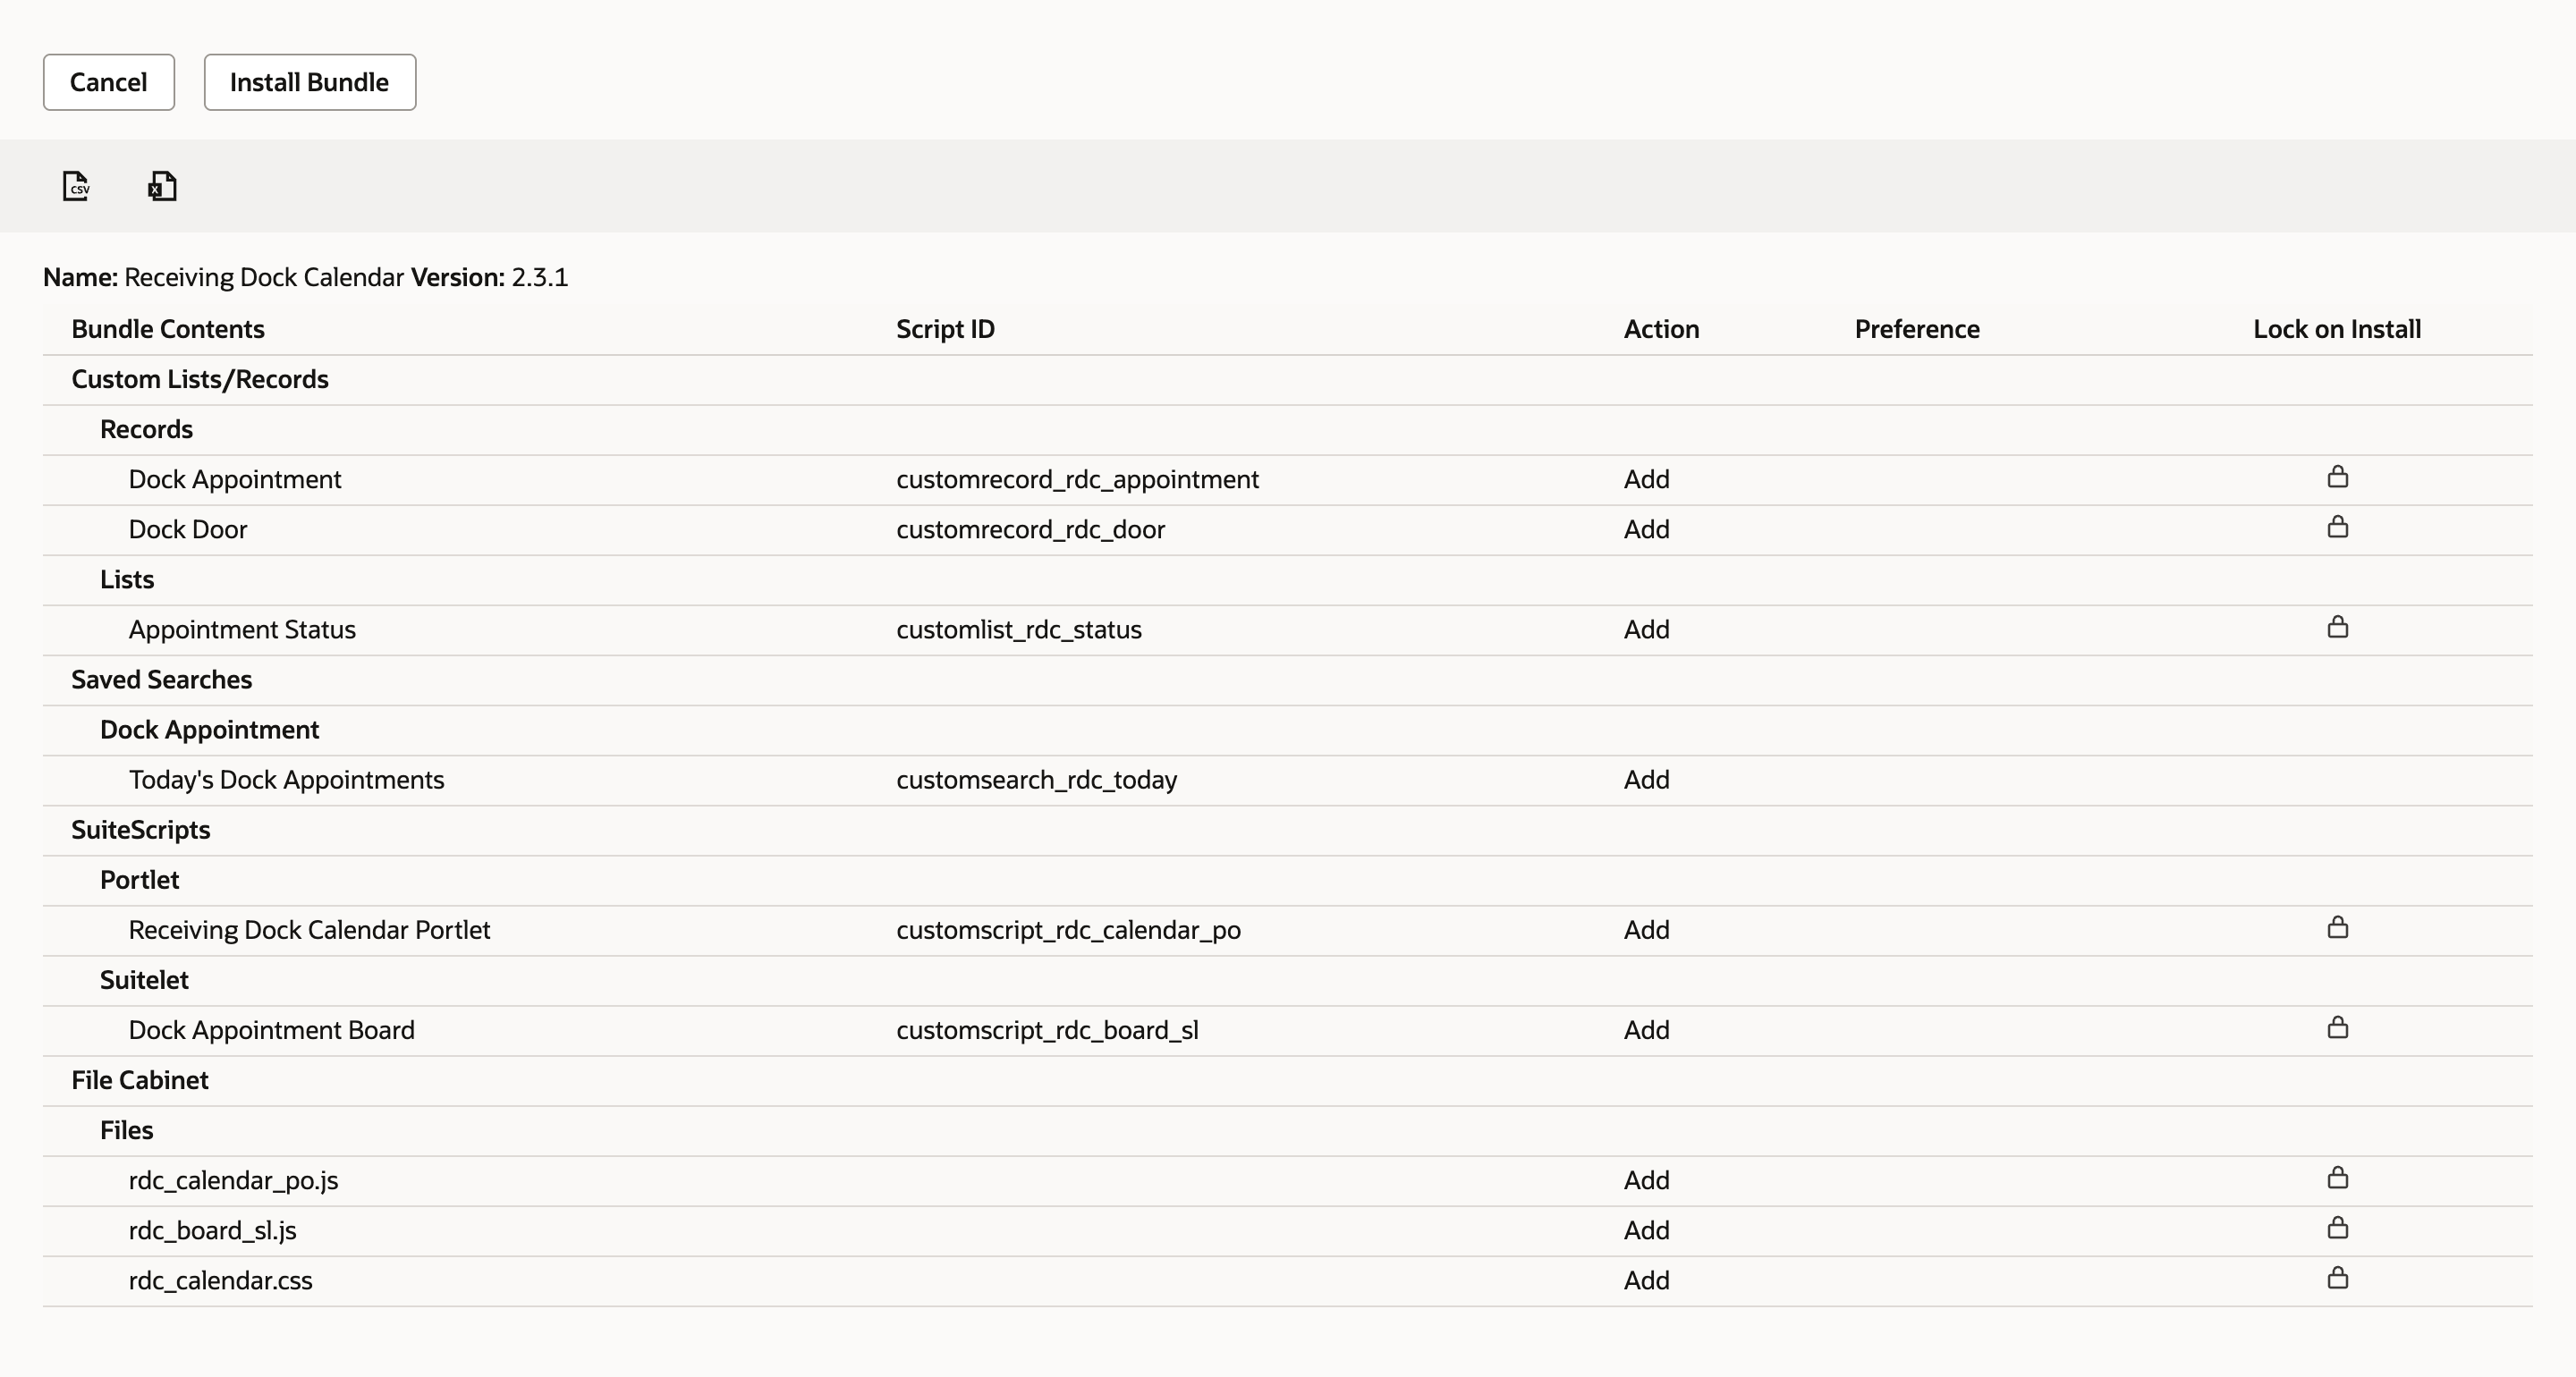Select script ID customrecord_rdc_door
Screen dimensions: 2576x1377
1030,529
